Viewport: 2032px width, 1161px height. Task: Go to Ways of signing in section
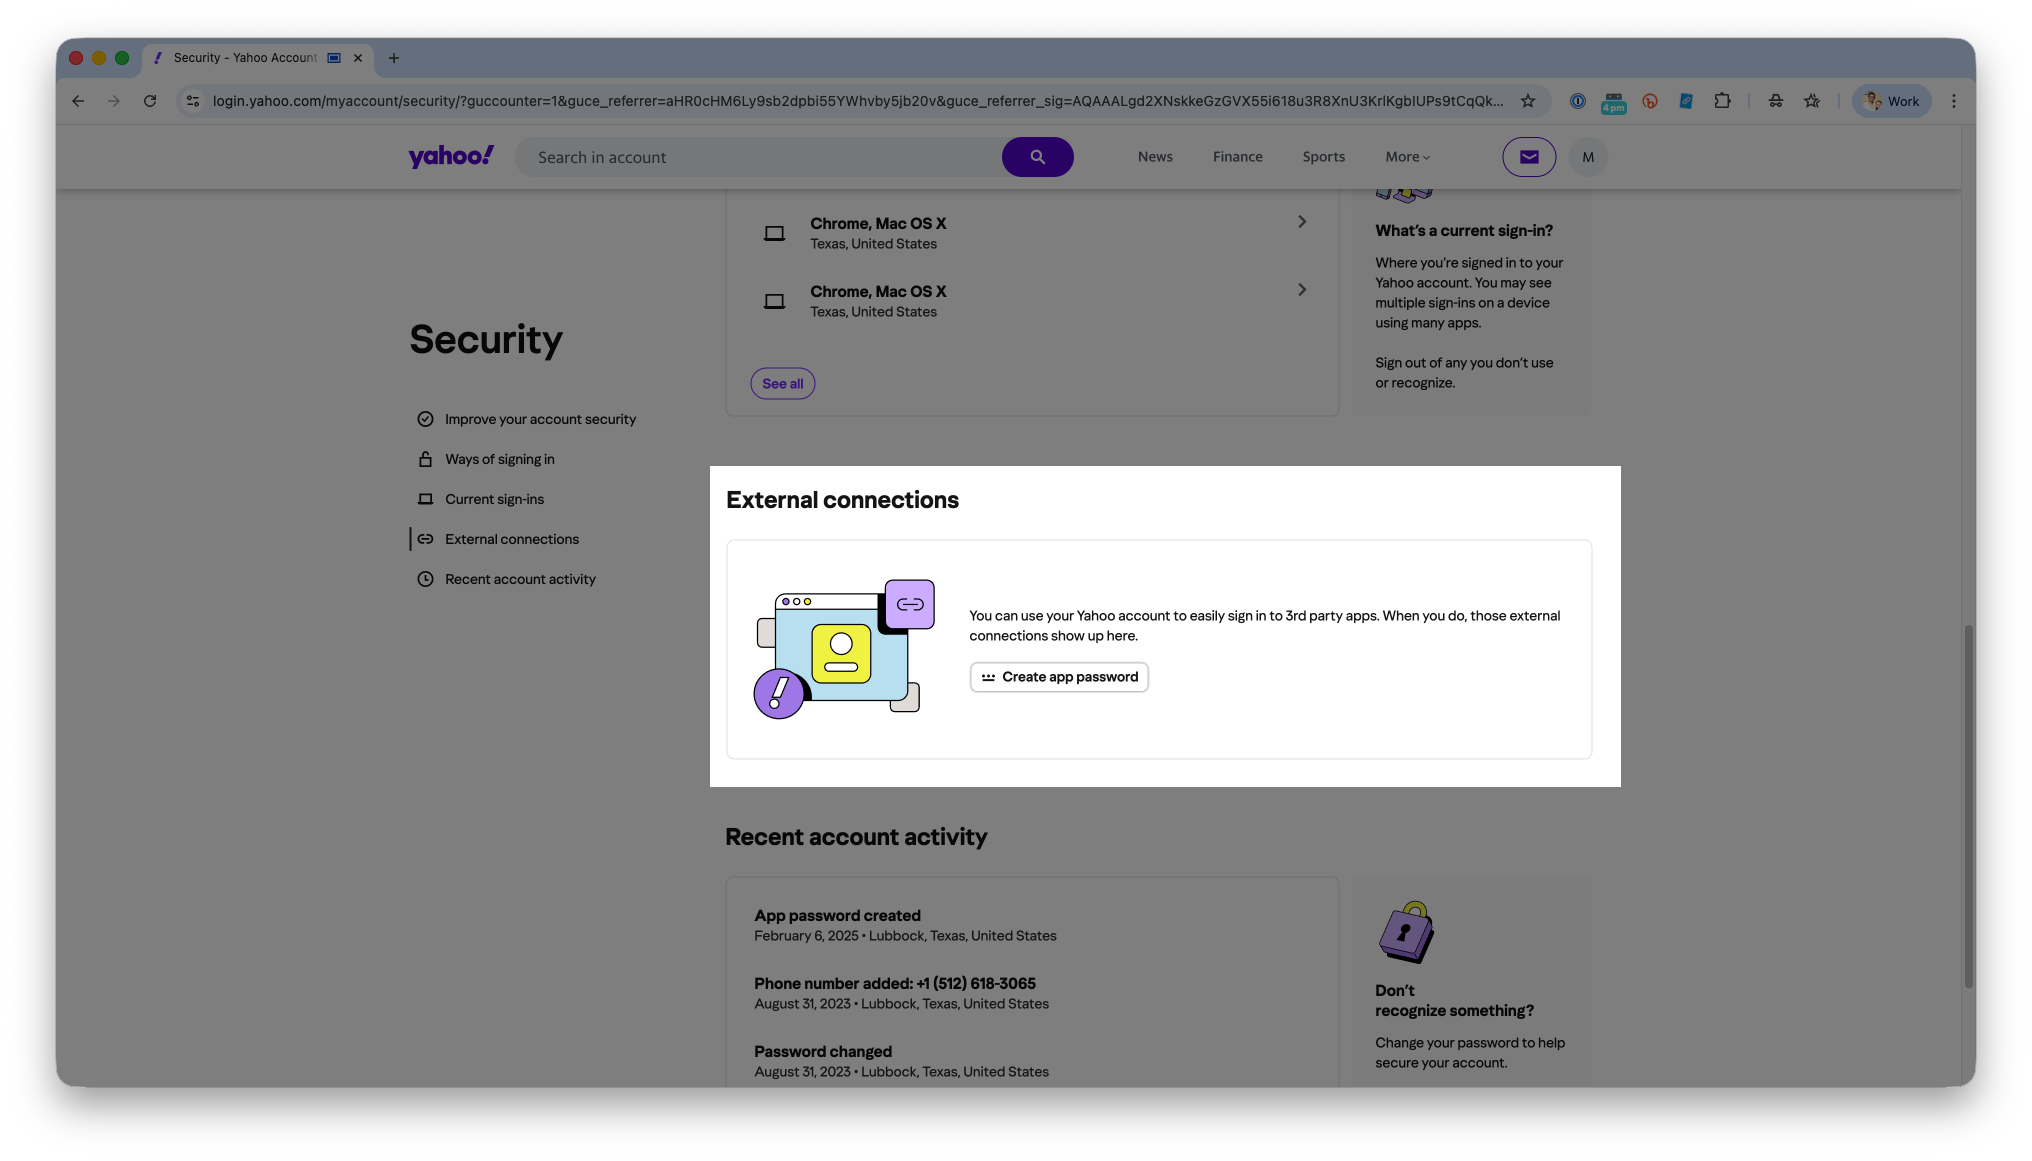[499, 459]
